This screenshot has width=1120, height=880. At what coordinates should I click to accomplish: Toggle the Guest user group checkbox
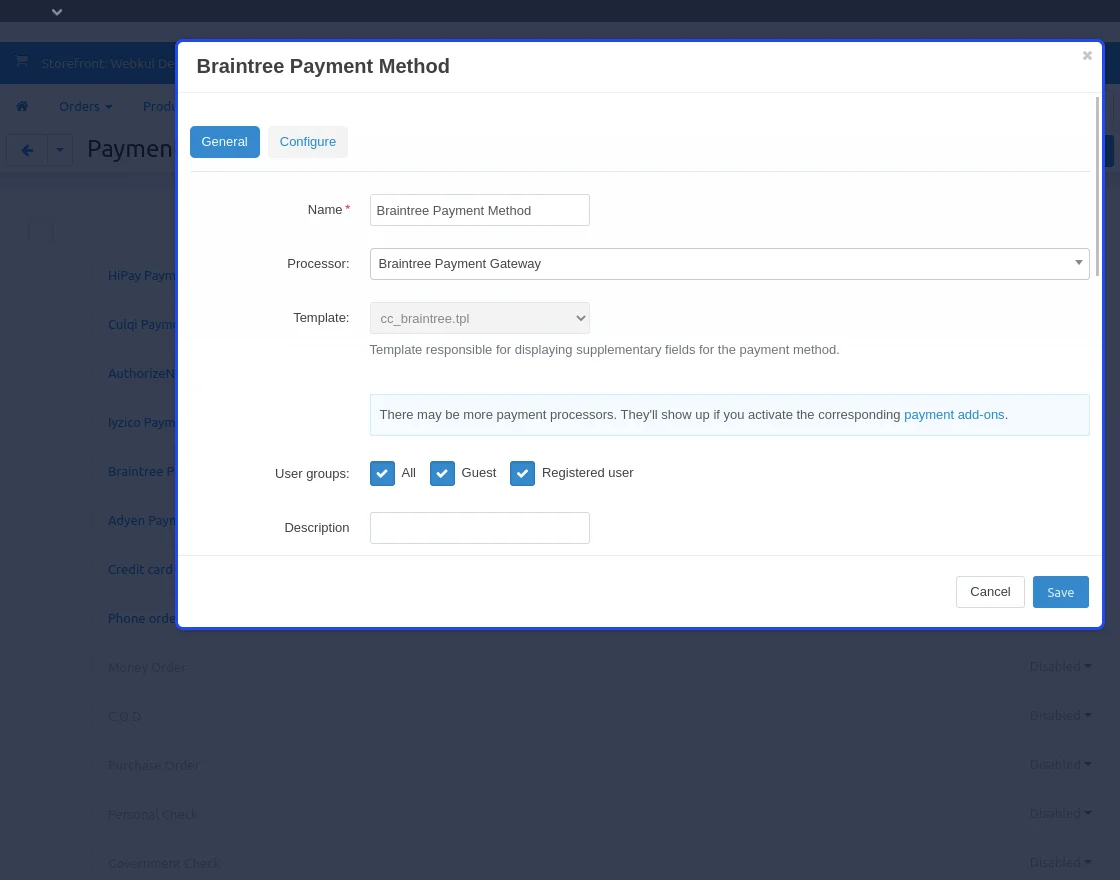point(442,473)
